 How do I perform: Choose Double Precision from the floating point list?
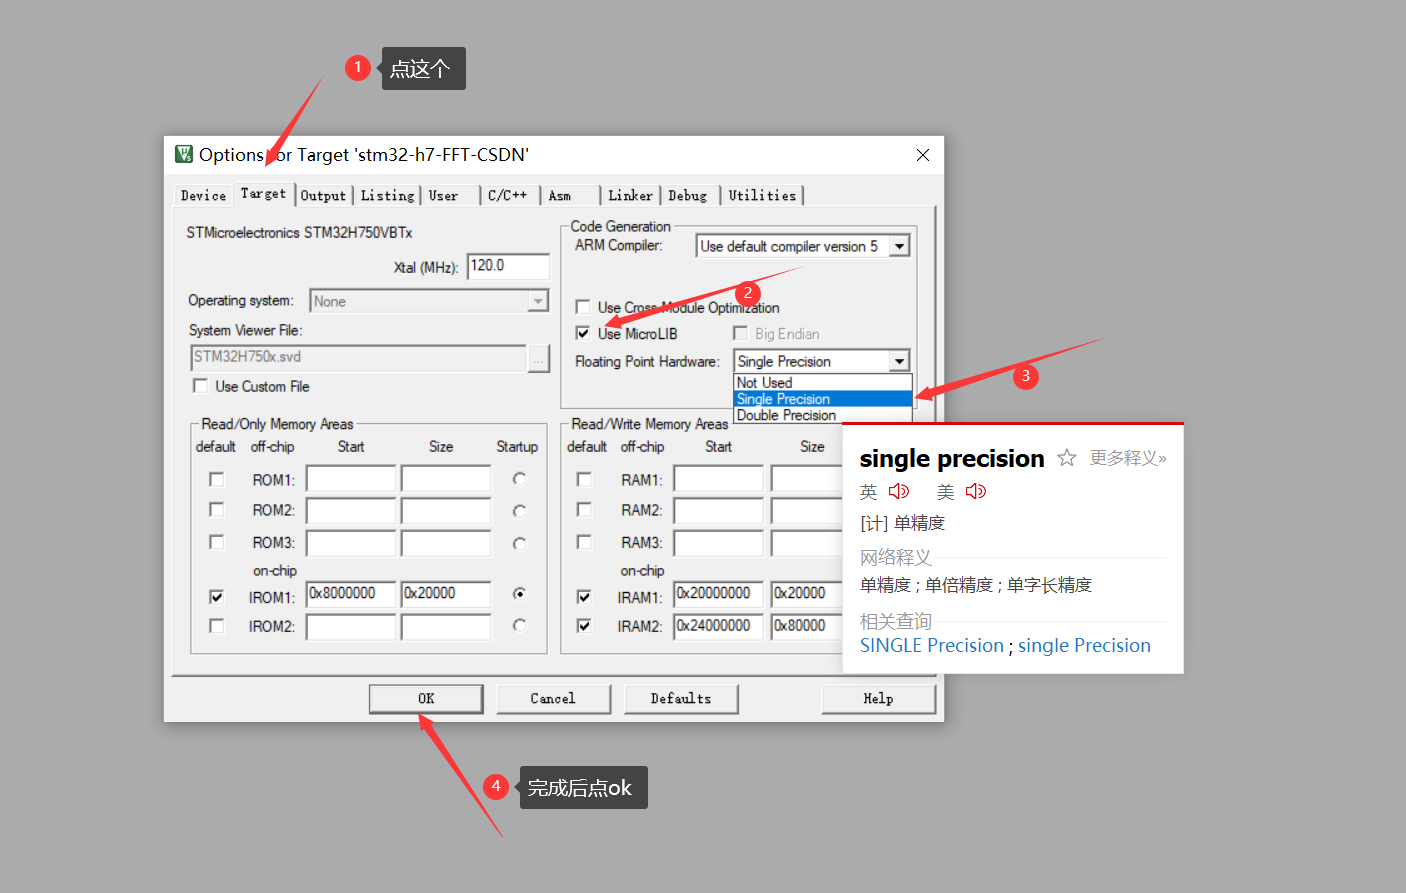[x=787, y=415]
